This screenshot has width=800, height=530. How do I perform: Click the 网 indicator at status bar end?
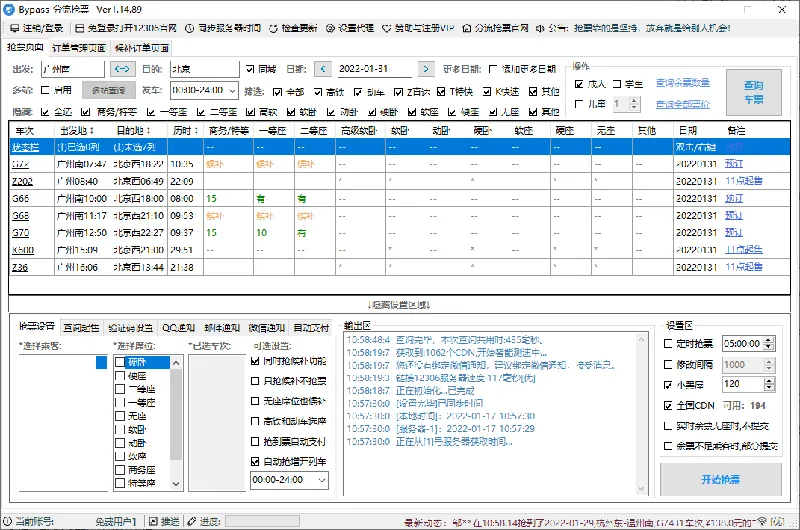click(x=777, y=521)
